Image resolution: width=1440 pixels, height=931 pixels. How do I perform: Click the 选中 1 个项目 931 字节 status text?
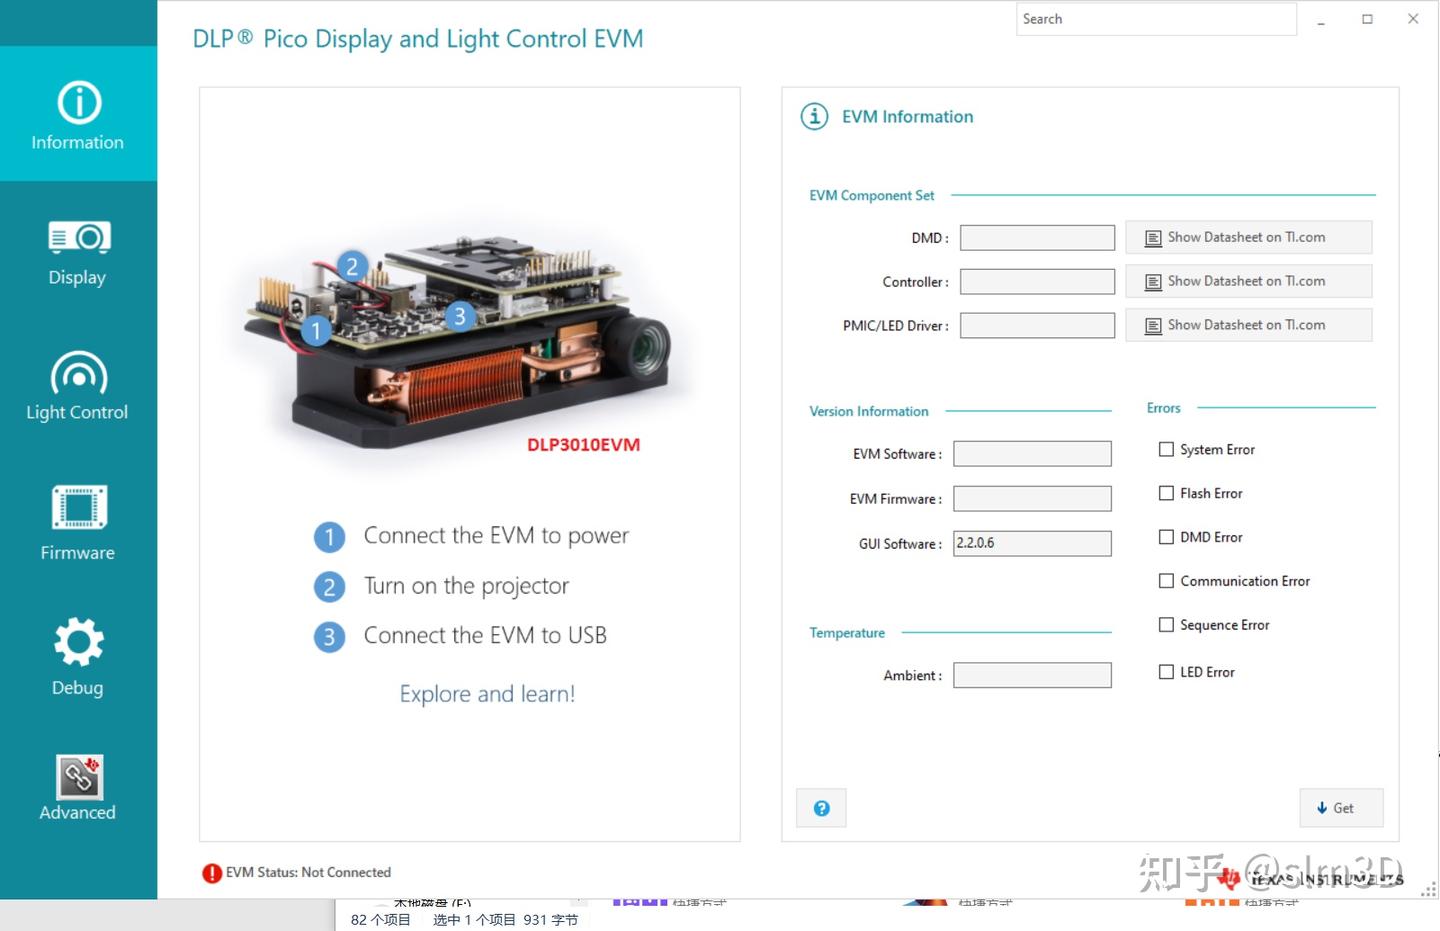point(506,920)
